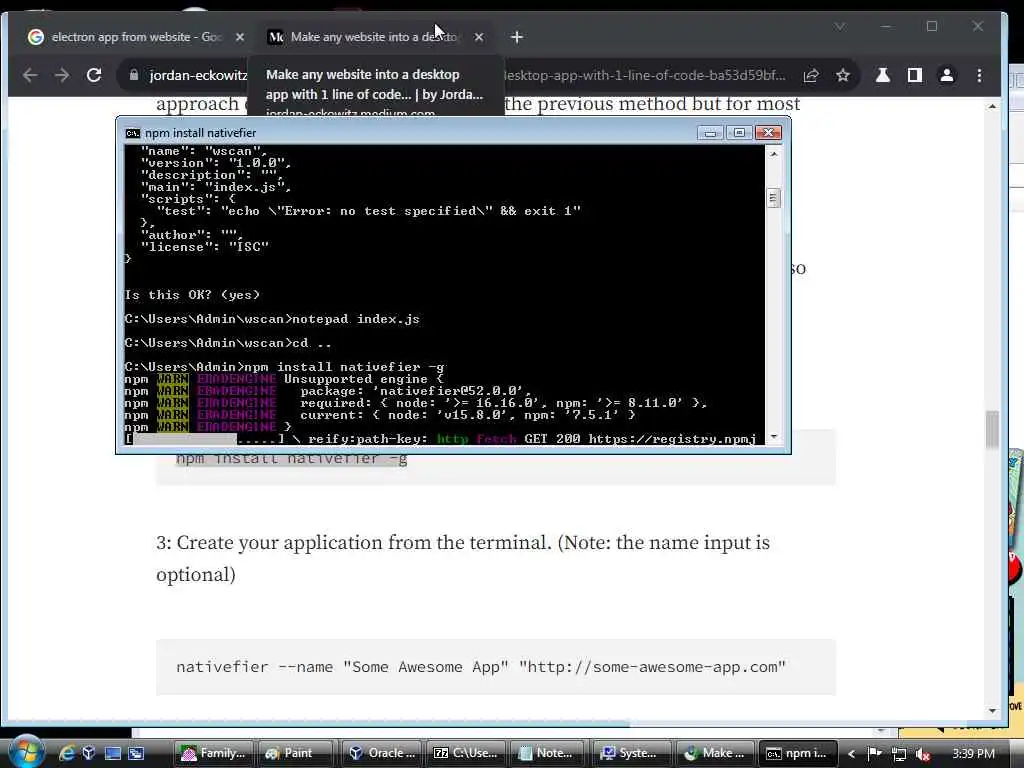The height and width of the screenshot is (768, 1024).
Task: Open a new Chrome tab
Action: point(517,37)
